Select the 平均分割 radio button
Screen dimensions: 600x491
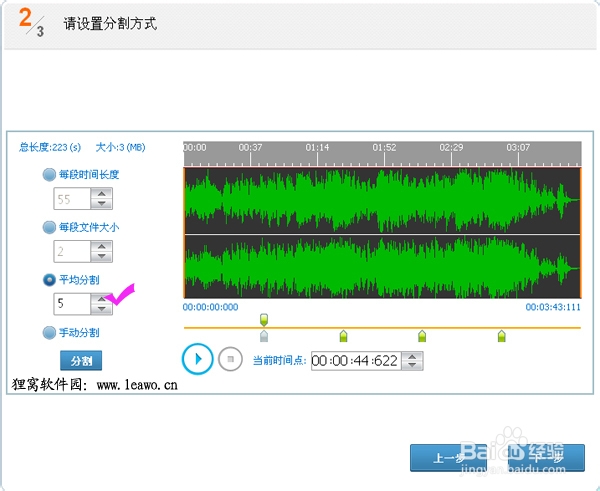pos(49,280)
